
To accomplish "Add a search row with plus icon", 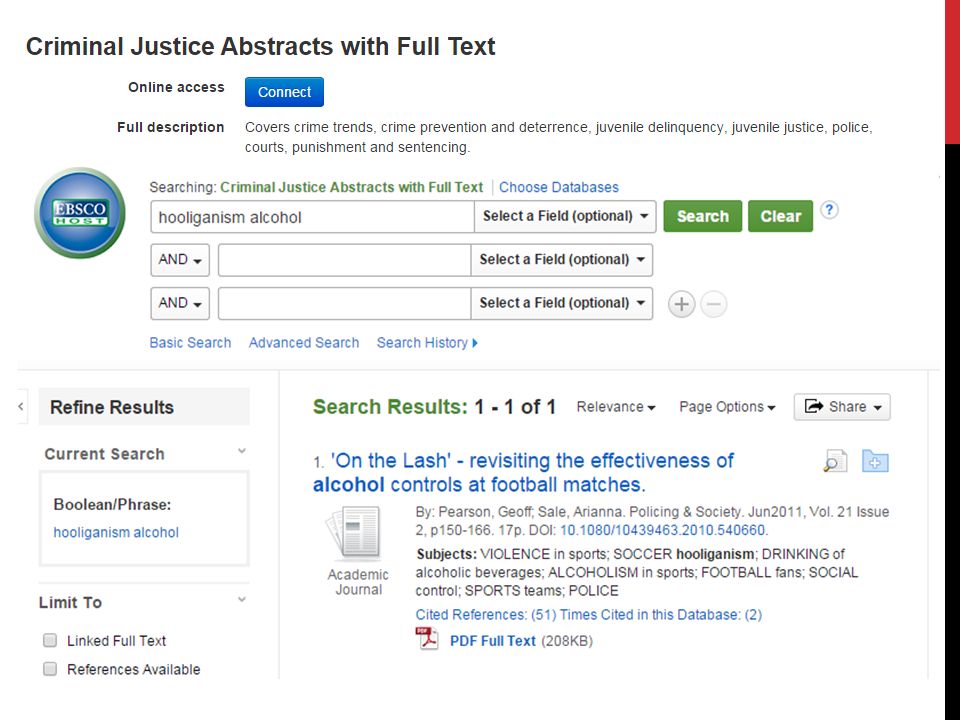I will (x=681, y=304).
